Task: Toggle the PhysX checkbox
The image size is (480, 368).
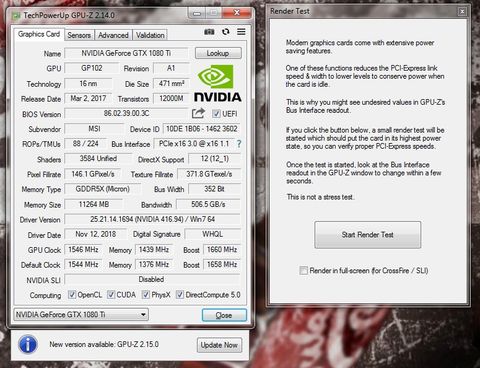Action: tap(145, 295)
